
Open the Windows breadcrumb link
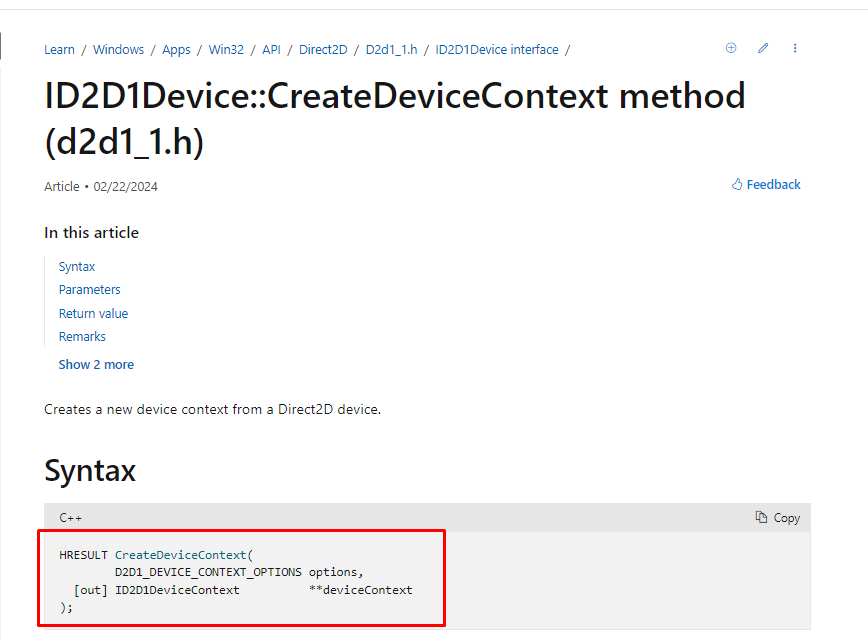118,49
